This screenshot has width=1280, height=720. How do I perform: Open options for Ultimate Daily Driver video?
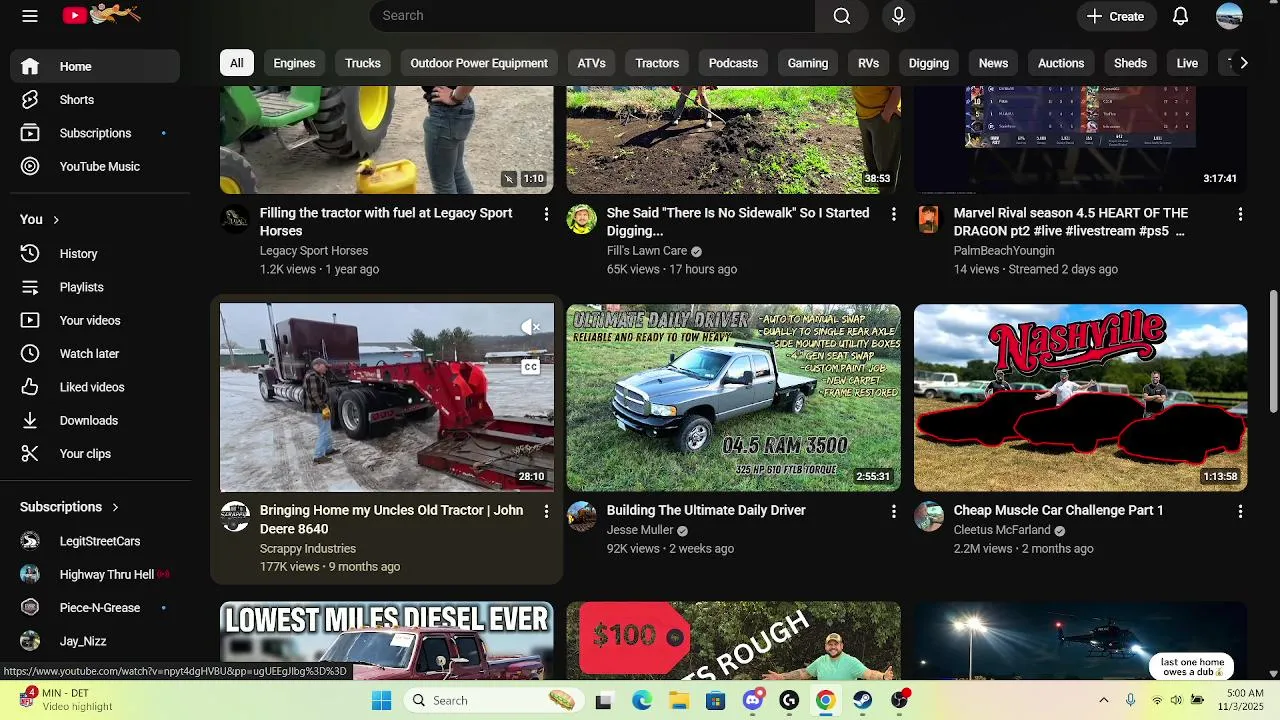pyautogui.click(x=893, y=511)
